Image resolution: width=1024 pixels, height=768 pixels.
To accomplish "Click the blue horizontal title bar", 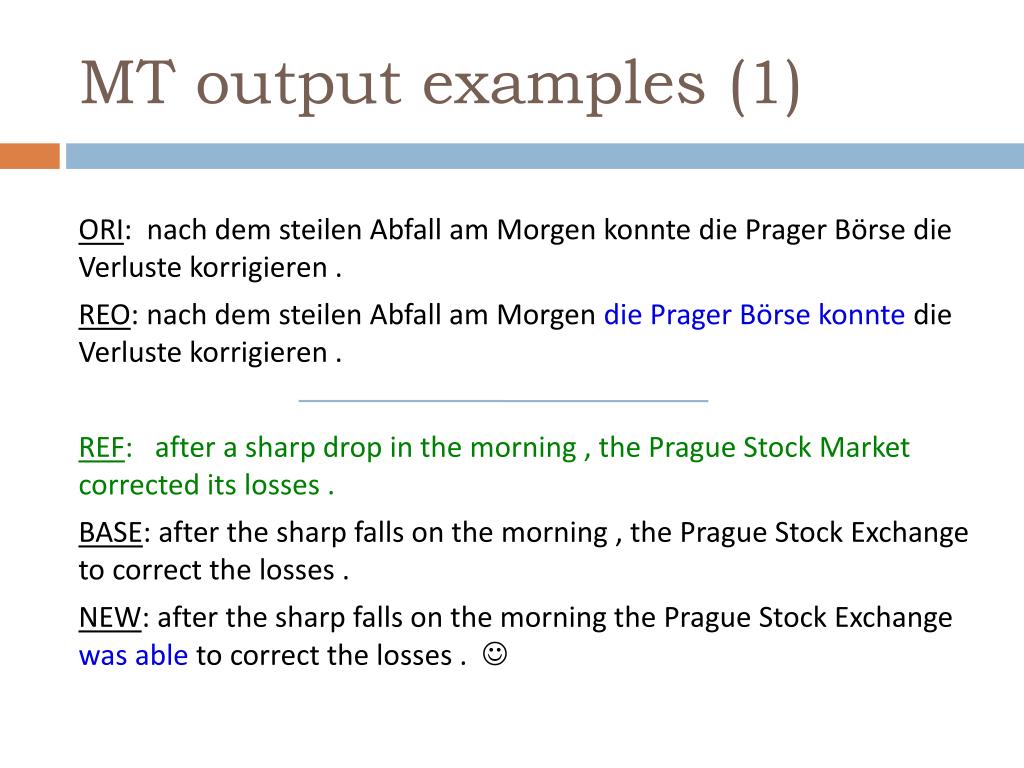I will (x=545, y=156).
